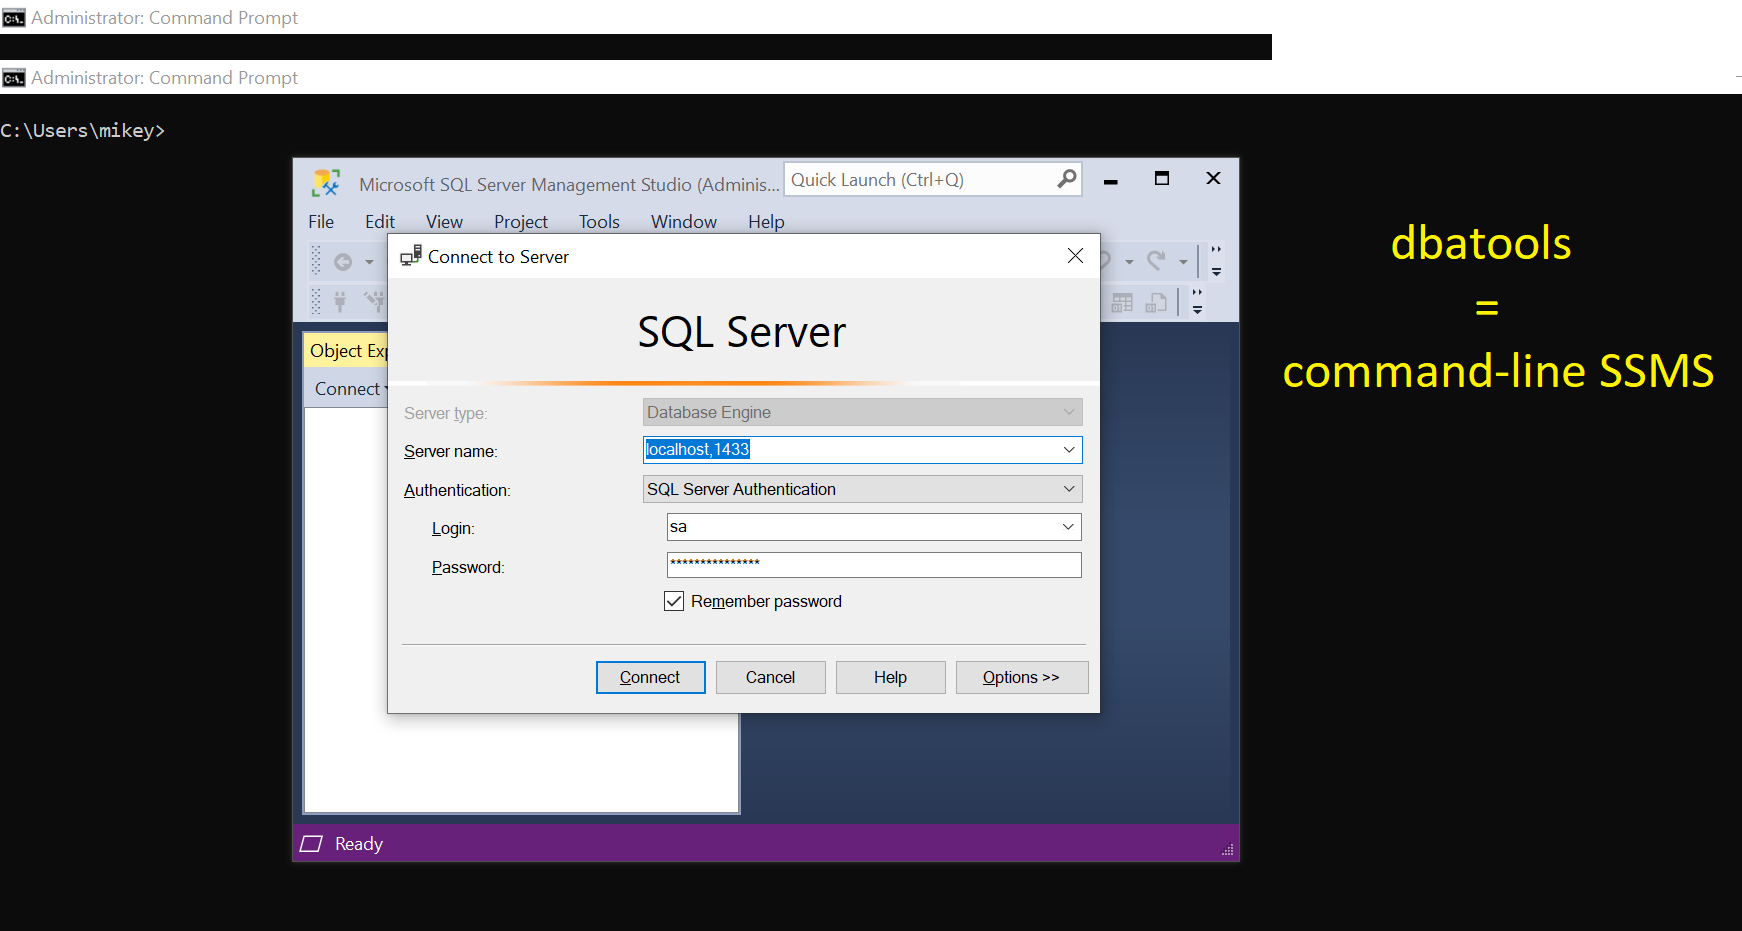Click the Disconnect icon in Object Explorer toolbar
Screen dimensions: 1742x931
point(374,301)
